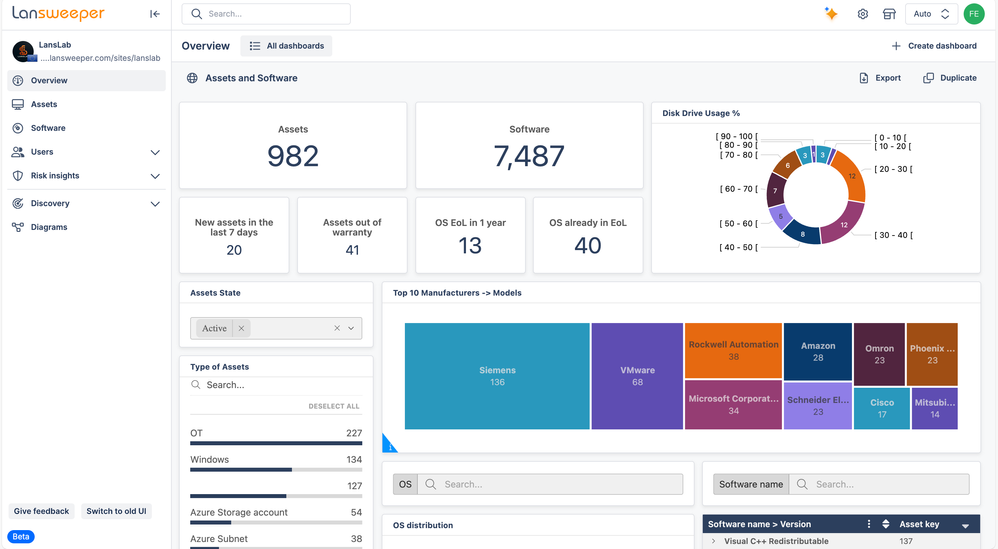998x549 pixels.
Task: Click the Create dashboard button
Action: (934, 46)
